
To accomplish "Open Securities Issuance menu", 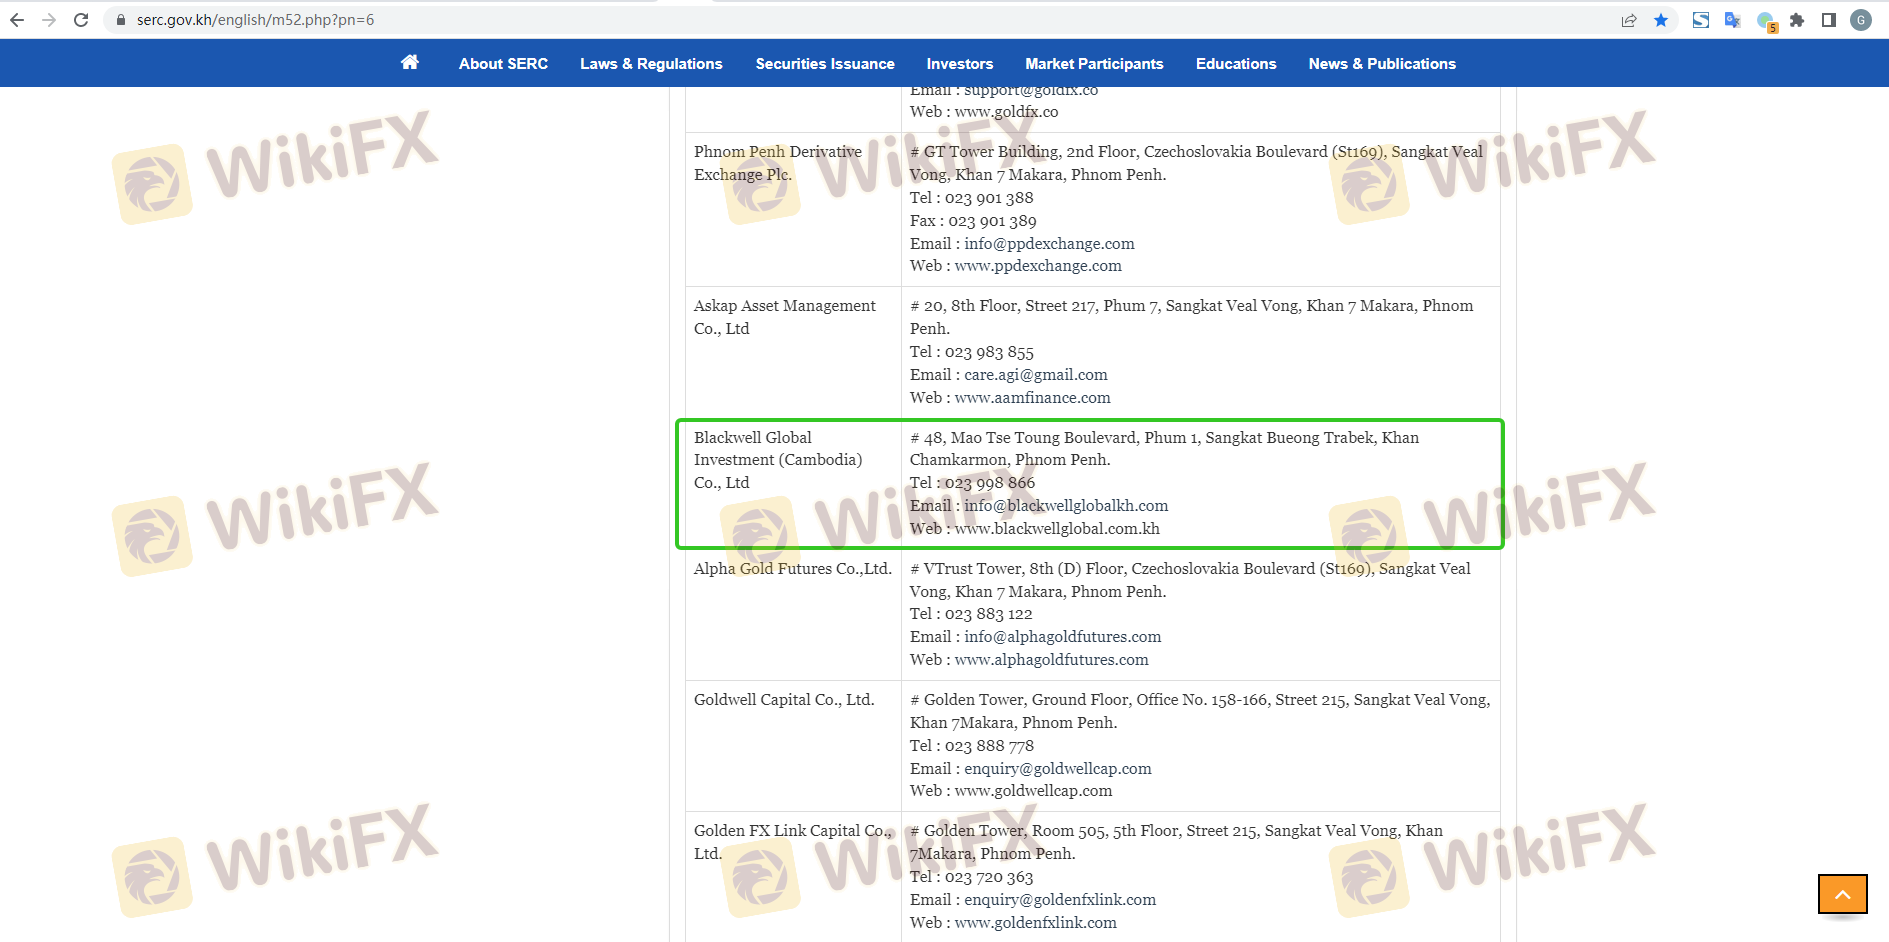I will [825, 64].
